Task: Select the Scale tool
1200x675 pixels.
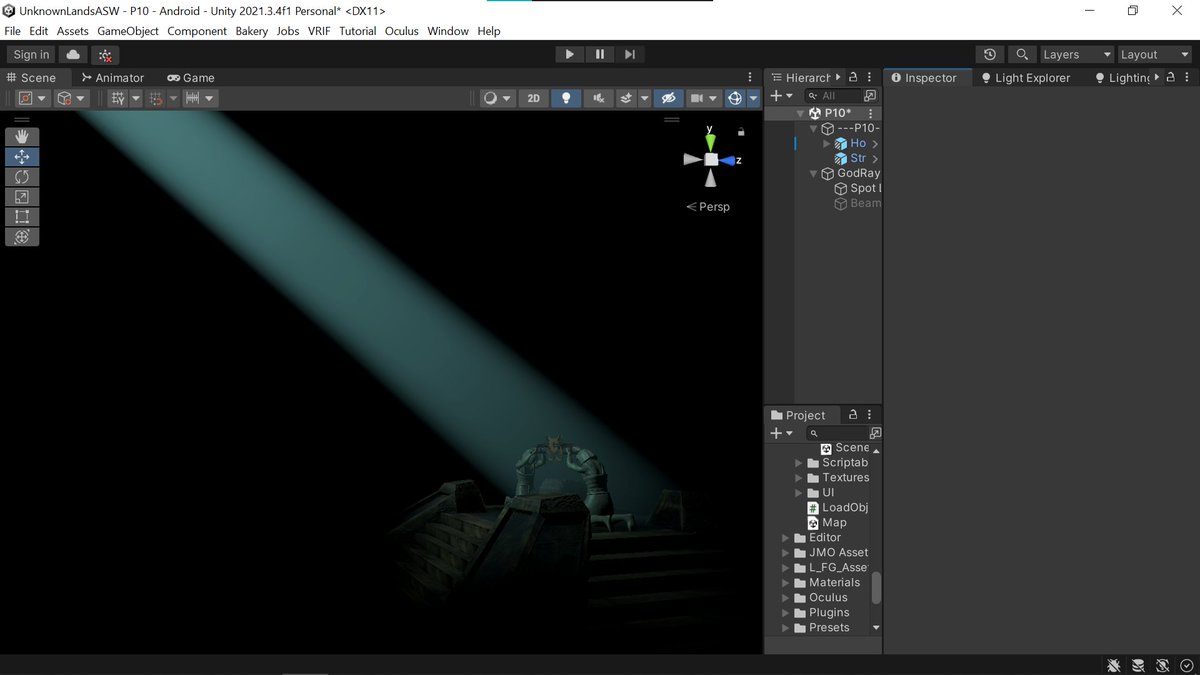Action: (x=22, y=196)
